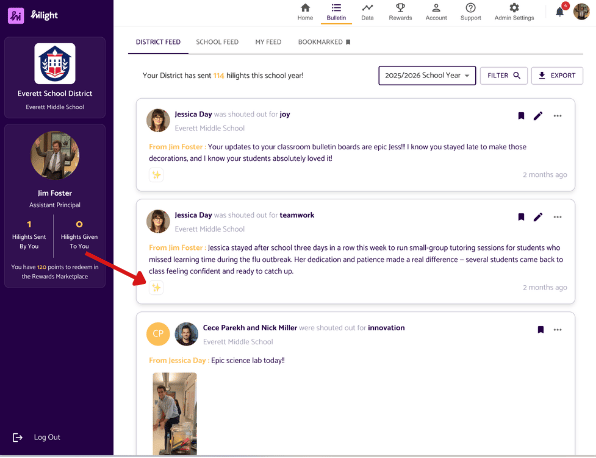The height and width of the screenshot is (458, 596).
Task: Click the Everett School District crest logo
Action: pyautogui.click(x=55, y=63)
